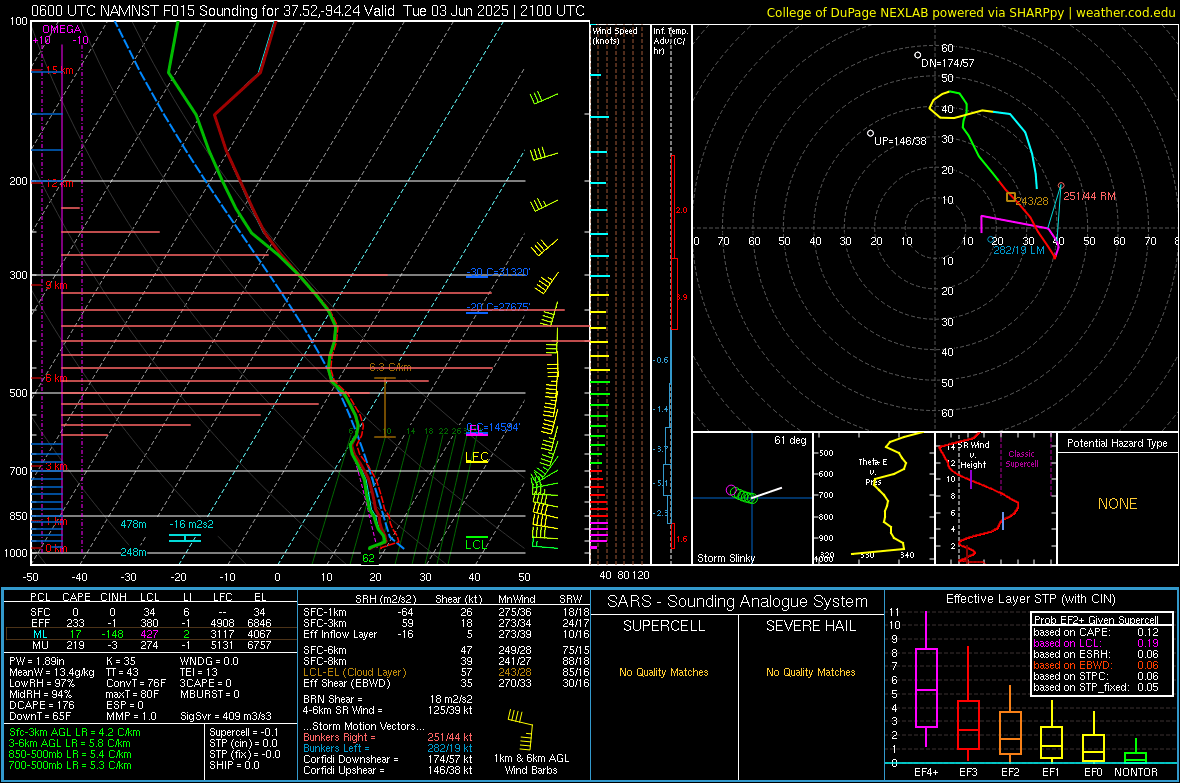This screenshot has height=783, width=1180.
Task: Click the 12 km height marker
Action: tap(58, 184)
